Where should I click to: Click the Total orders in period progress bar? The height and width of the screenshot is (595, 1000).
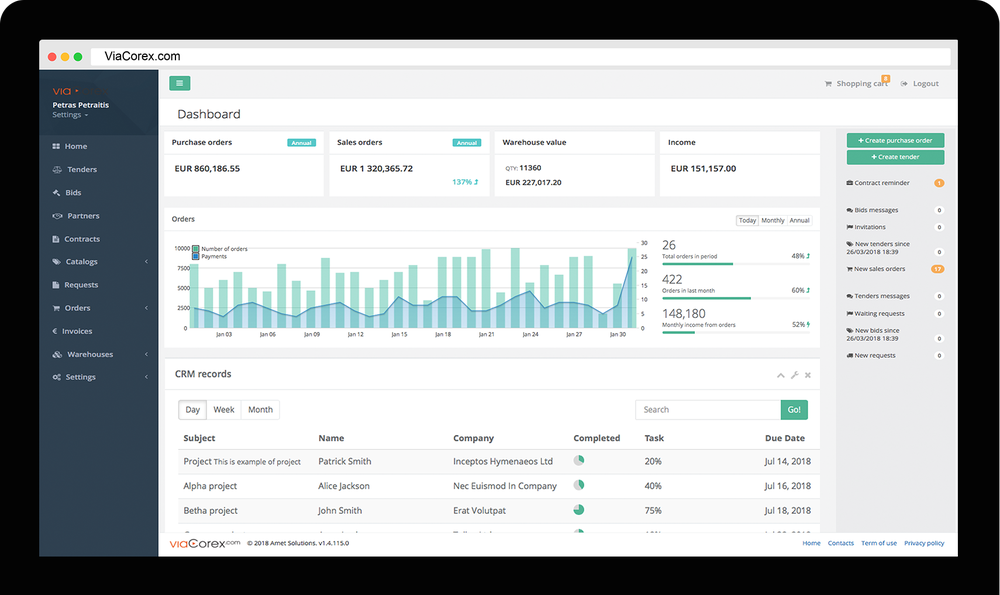[x=736, y=264]
